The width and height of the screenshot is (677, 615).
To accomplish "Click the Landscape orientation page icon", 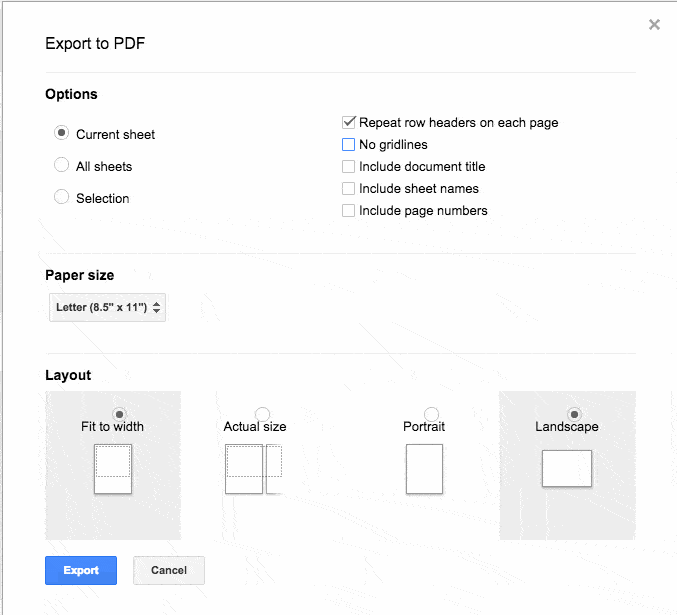I will 566,468.
